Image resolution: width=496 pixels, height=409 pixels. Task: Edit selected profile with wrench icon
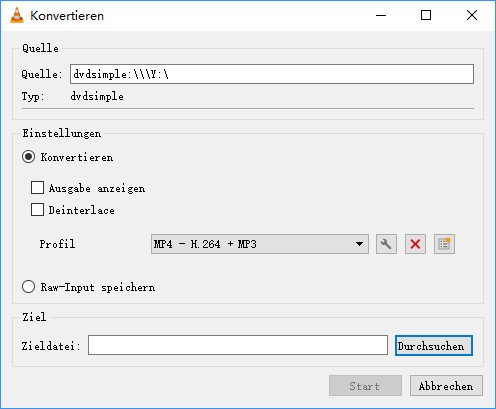click(386, 244)
